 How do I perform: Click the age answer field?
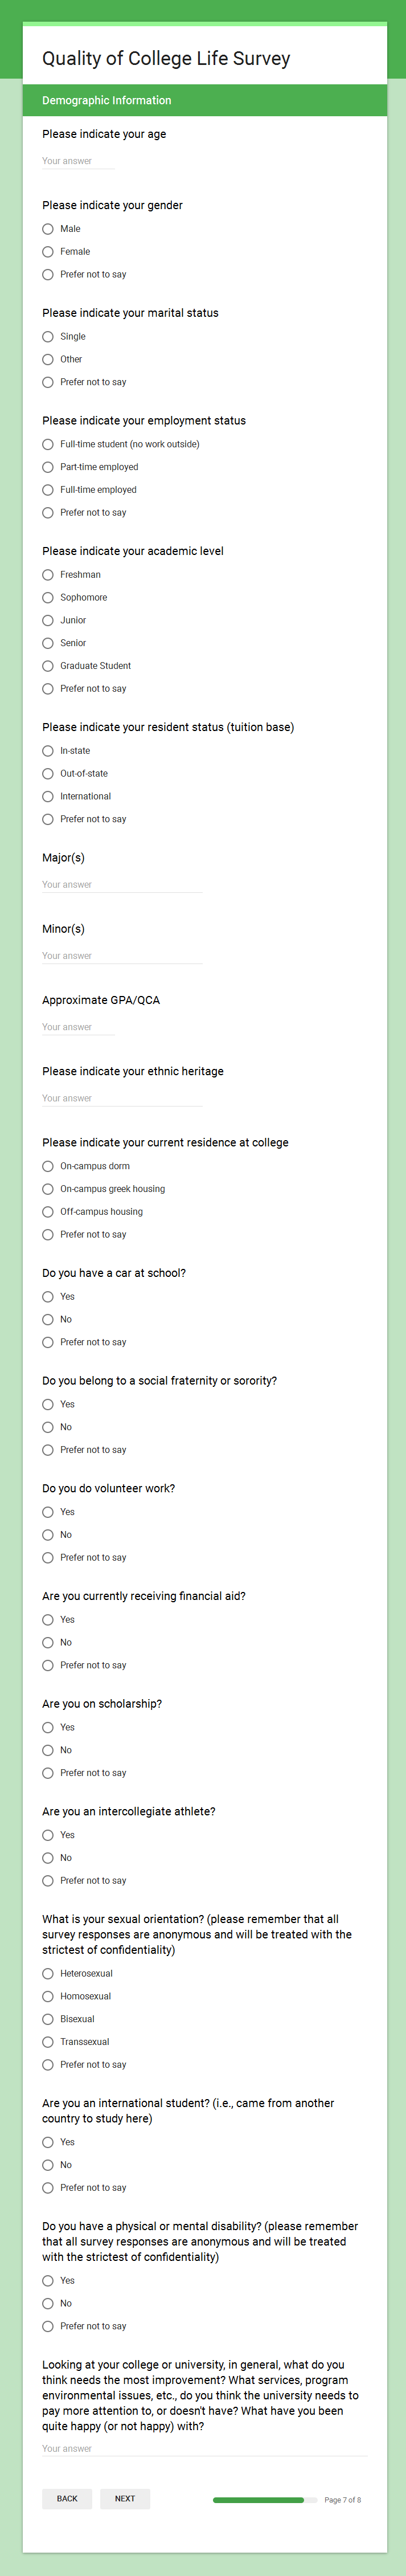click(78, 161)
